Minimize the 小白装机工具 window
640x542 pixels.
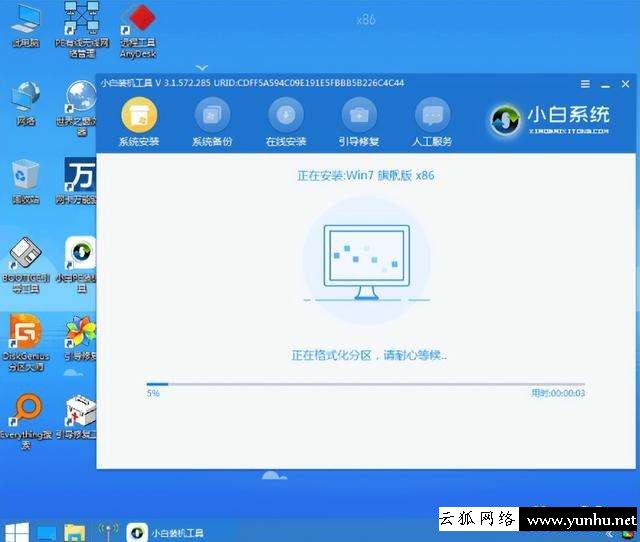(605, 85)
